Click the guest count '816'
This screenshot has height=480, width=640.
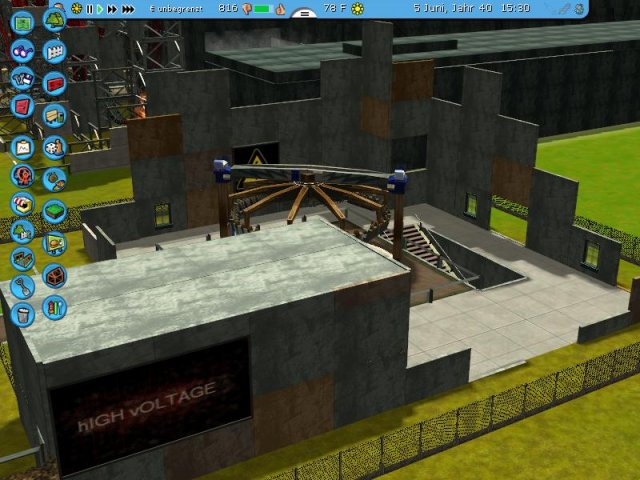[228, 8]
